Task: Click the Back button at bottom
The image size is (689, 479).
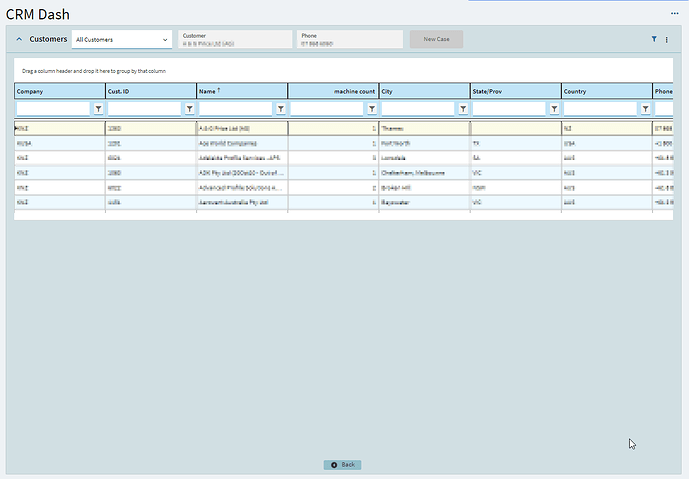Action: coord(342,464)
